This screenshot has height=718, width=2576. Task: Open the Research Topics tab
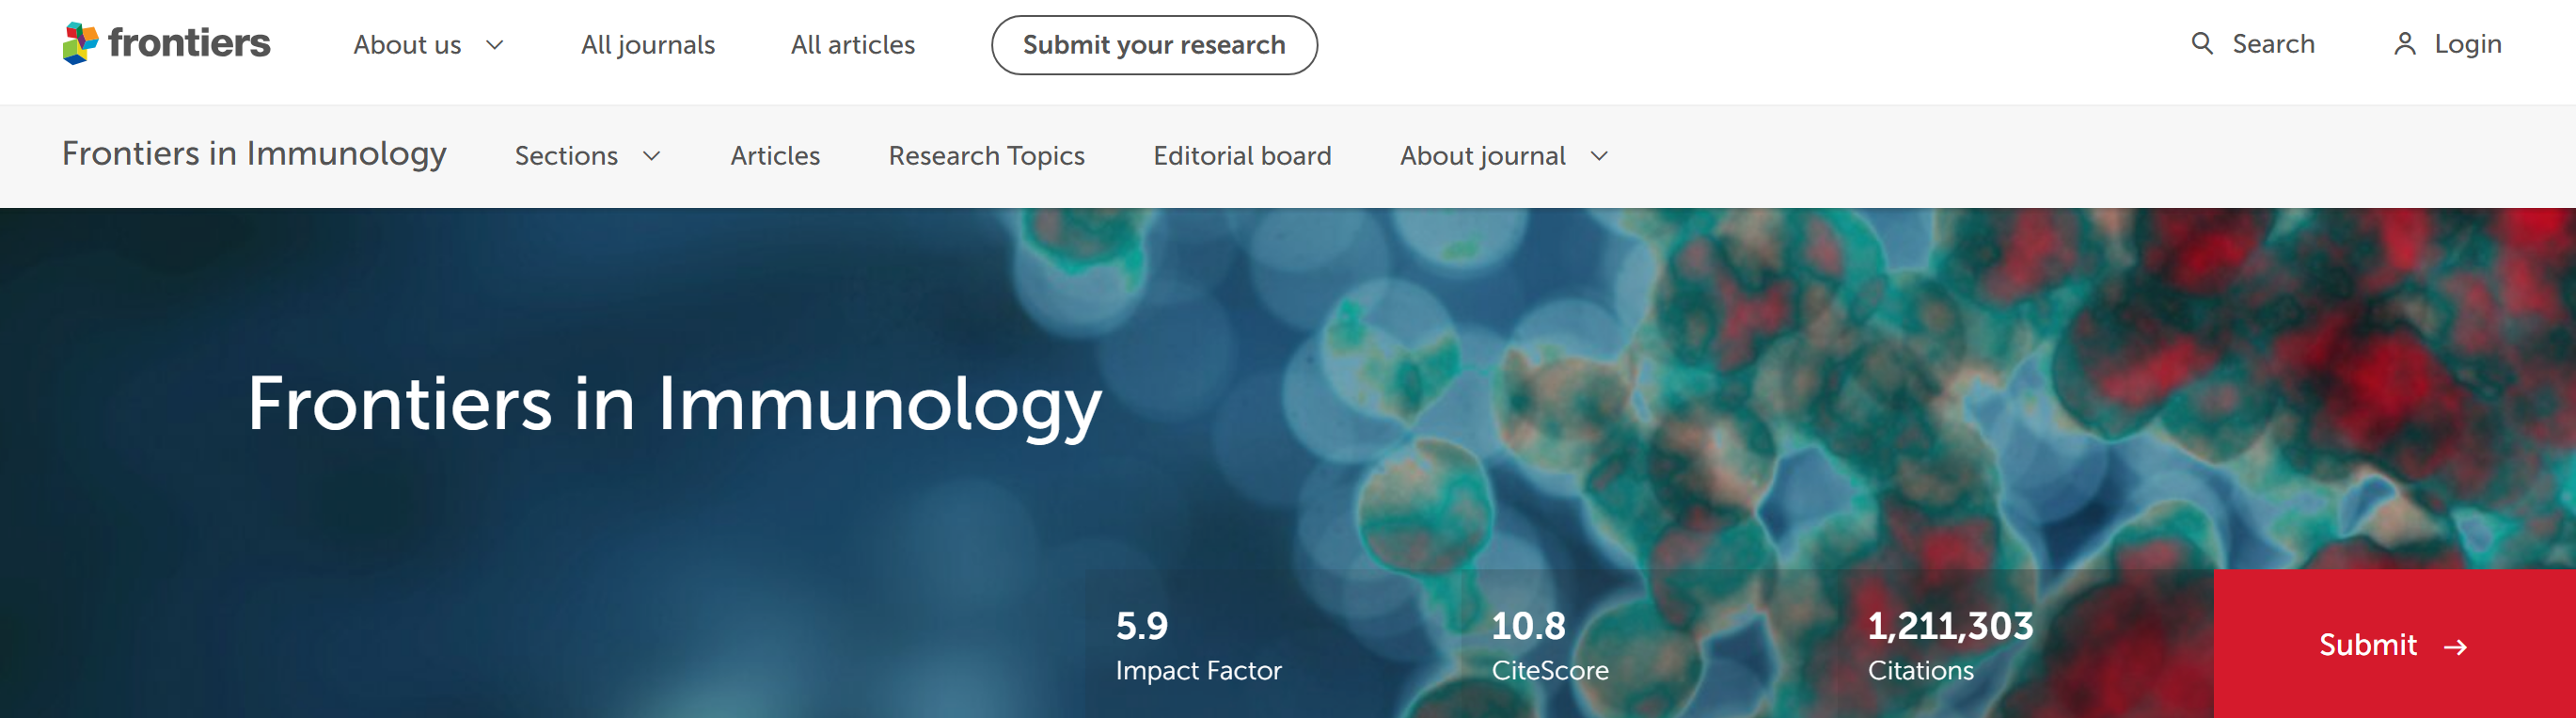pos(986,156)
